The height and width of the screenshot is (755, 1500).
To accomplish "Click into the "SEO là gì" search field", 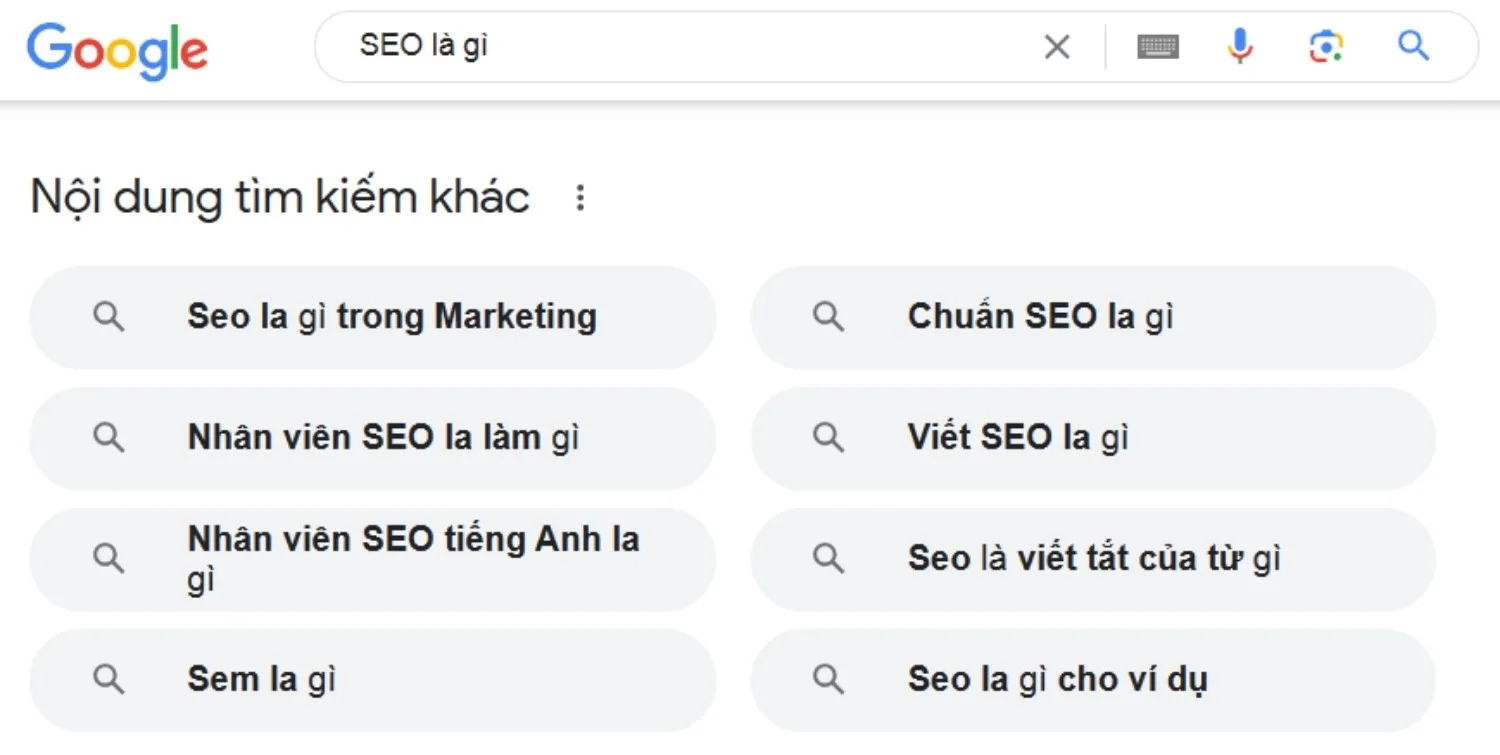I will tap(680, 46).
